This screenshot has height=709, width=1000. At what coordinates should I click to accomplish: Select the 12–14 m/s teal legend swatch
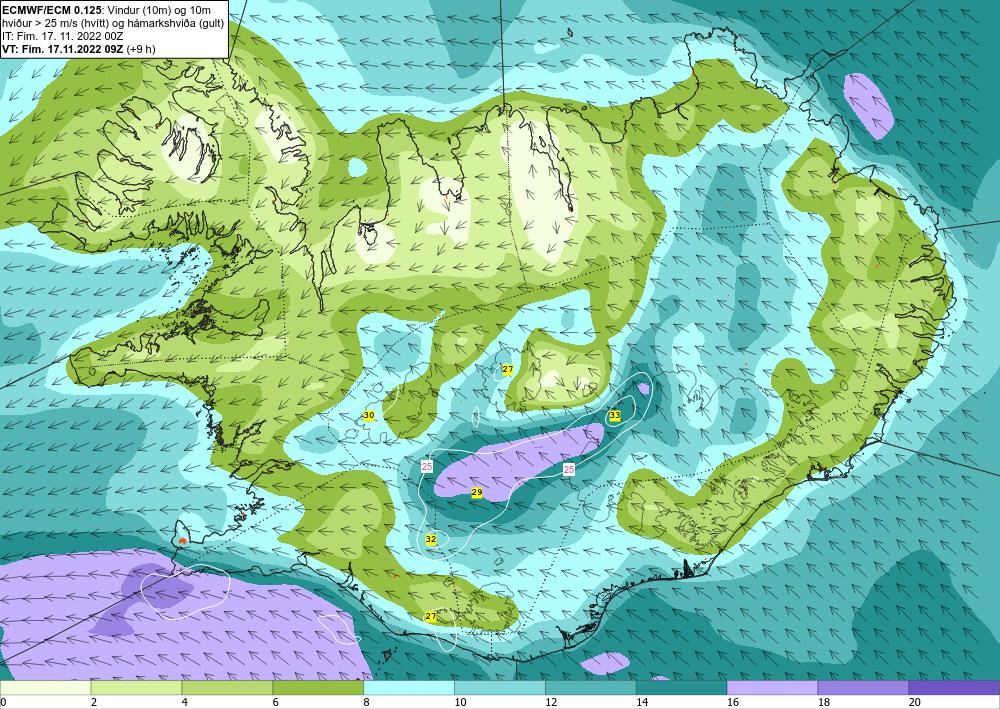coord(591,688)
